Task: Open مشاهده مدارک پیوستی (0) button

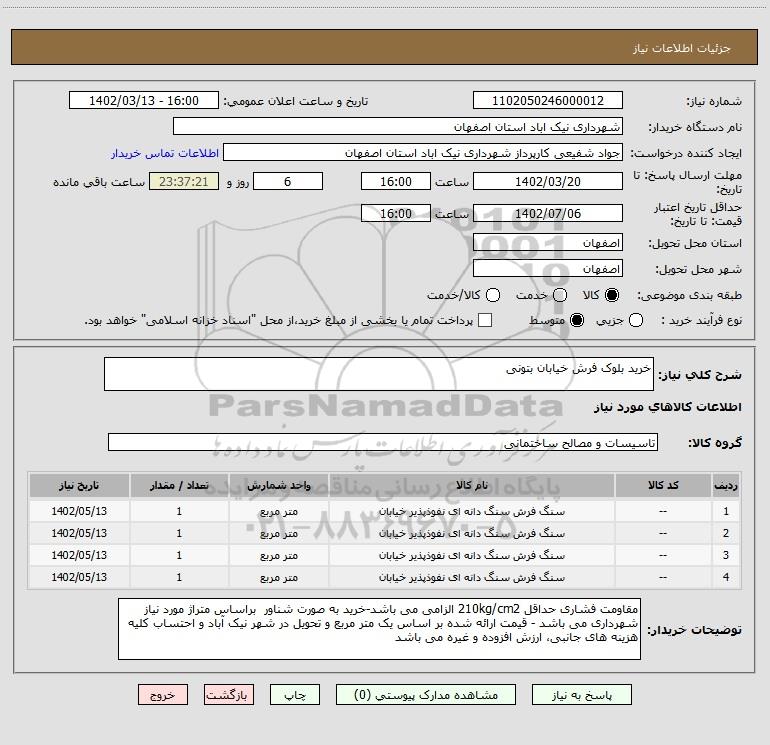Action: pyautogui.click(x=426, y=694)
